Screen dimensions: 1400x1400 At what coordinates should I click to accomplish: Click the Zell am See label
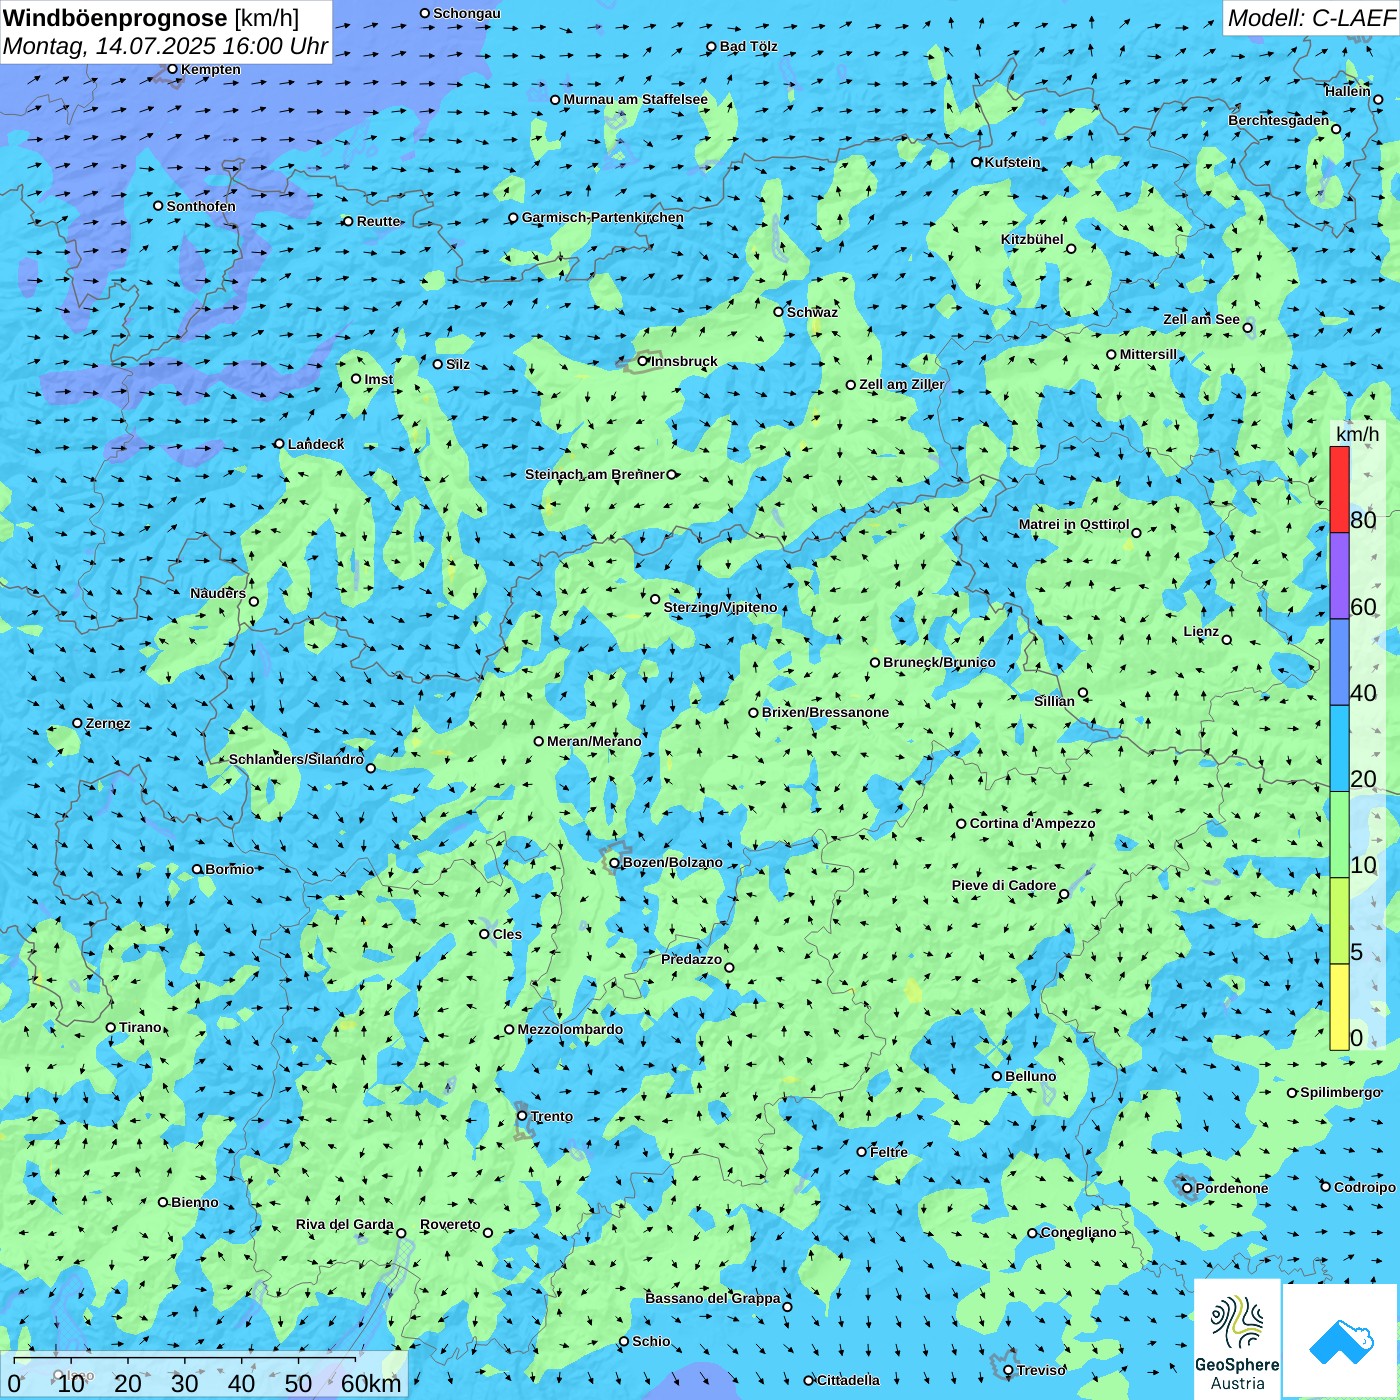(1201, 319)
